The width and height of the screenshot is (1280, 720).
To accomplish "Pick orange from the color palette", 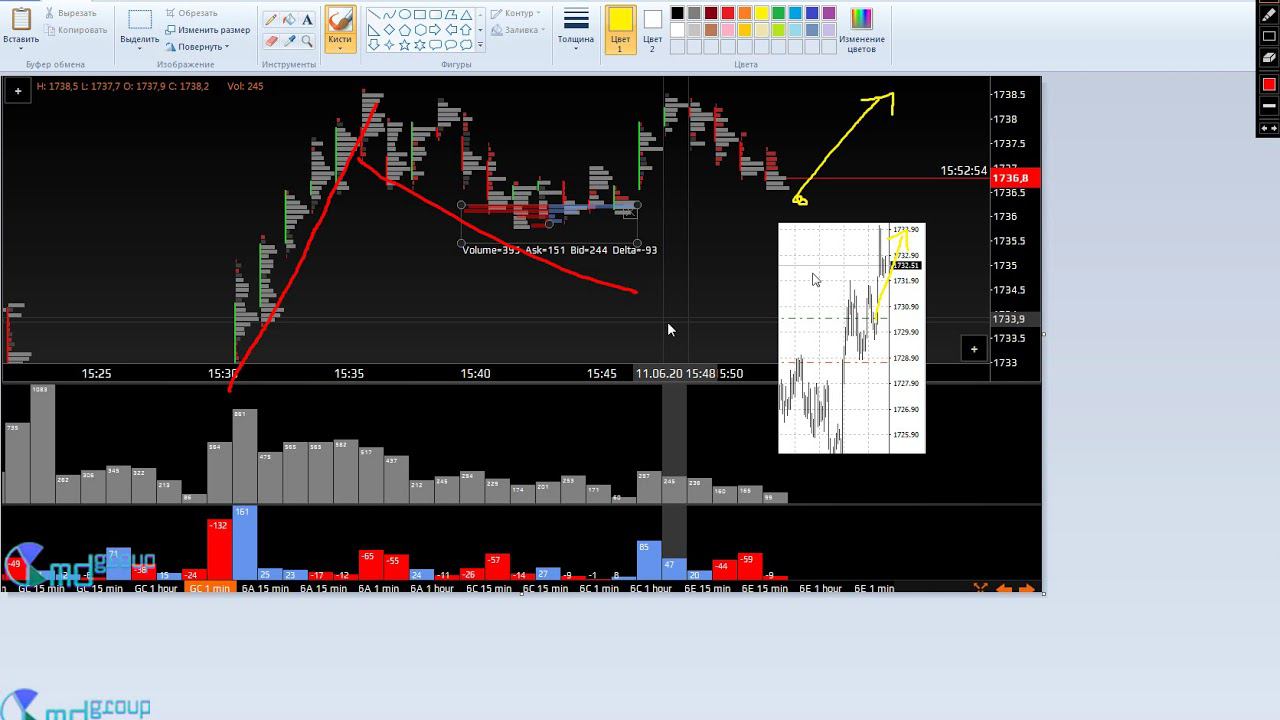I will point(745,13).
